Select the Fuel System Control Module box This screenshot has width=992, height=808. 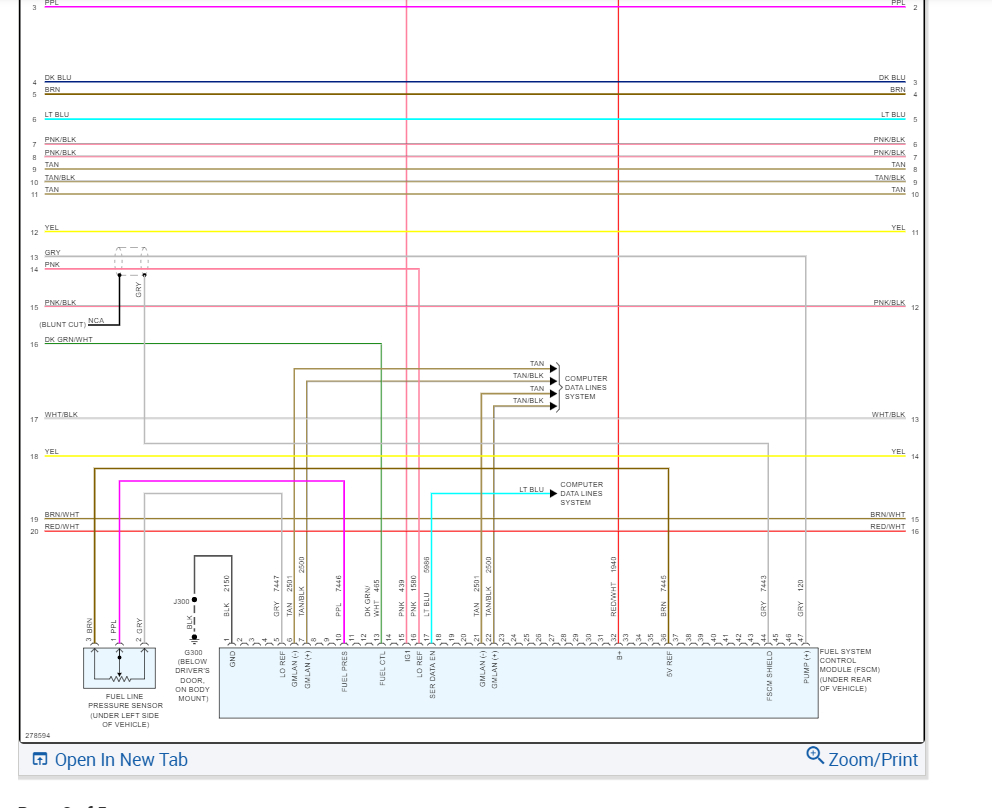pos(519,683)
